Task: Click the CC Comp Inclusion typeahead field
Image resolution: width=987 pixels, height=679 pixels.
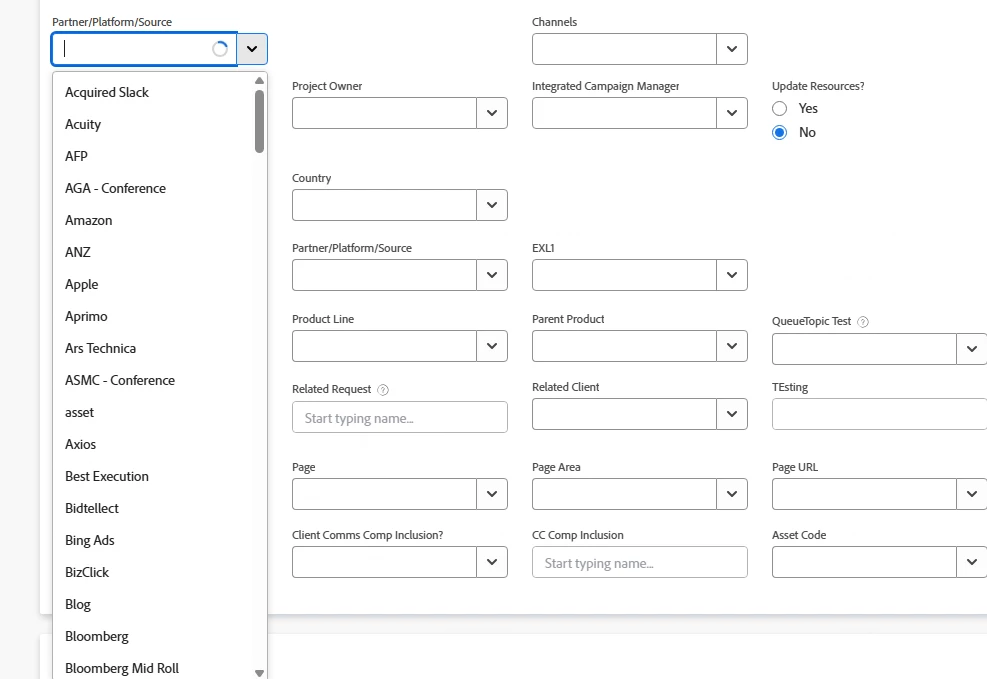Action: (x=640, y=562)
